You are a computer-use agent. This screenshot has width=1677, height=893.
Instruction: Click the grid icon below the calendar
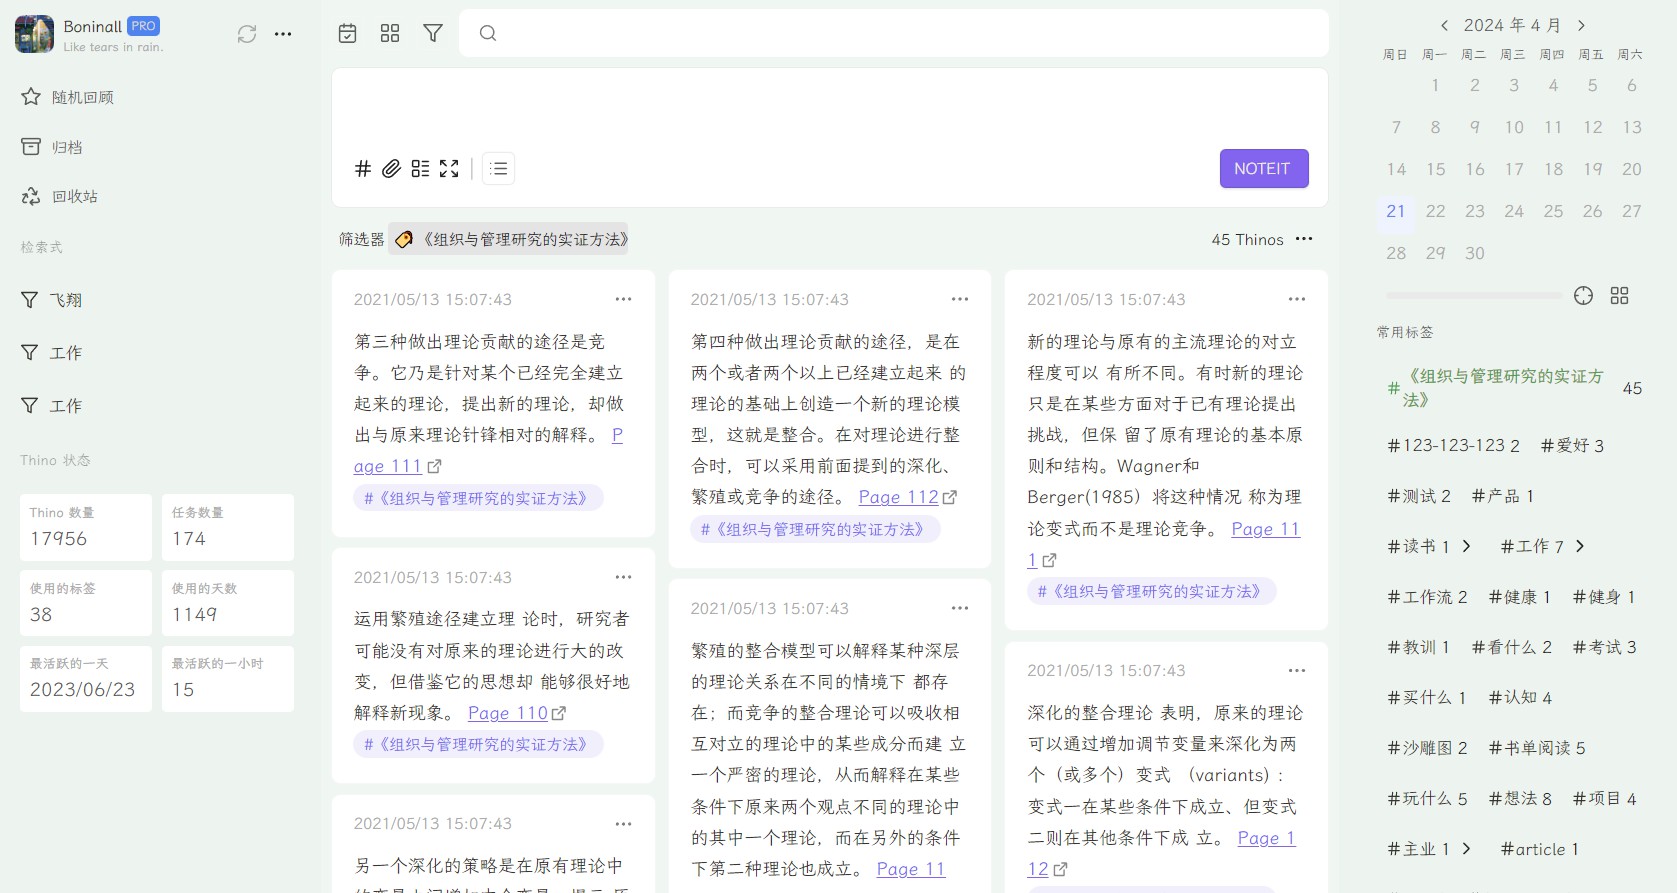pos(1620,296)
